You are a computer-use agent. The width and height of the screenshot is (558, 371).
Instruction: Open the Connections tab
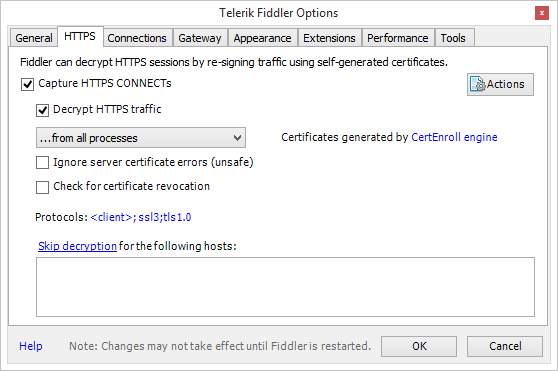(137, 38)
